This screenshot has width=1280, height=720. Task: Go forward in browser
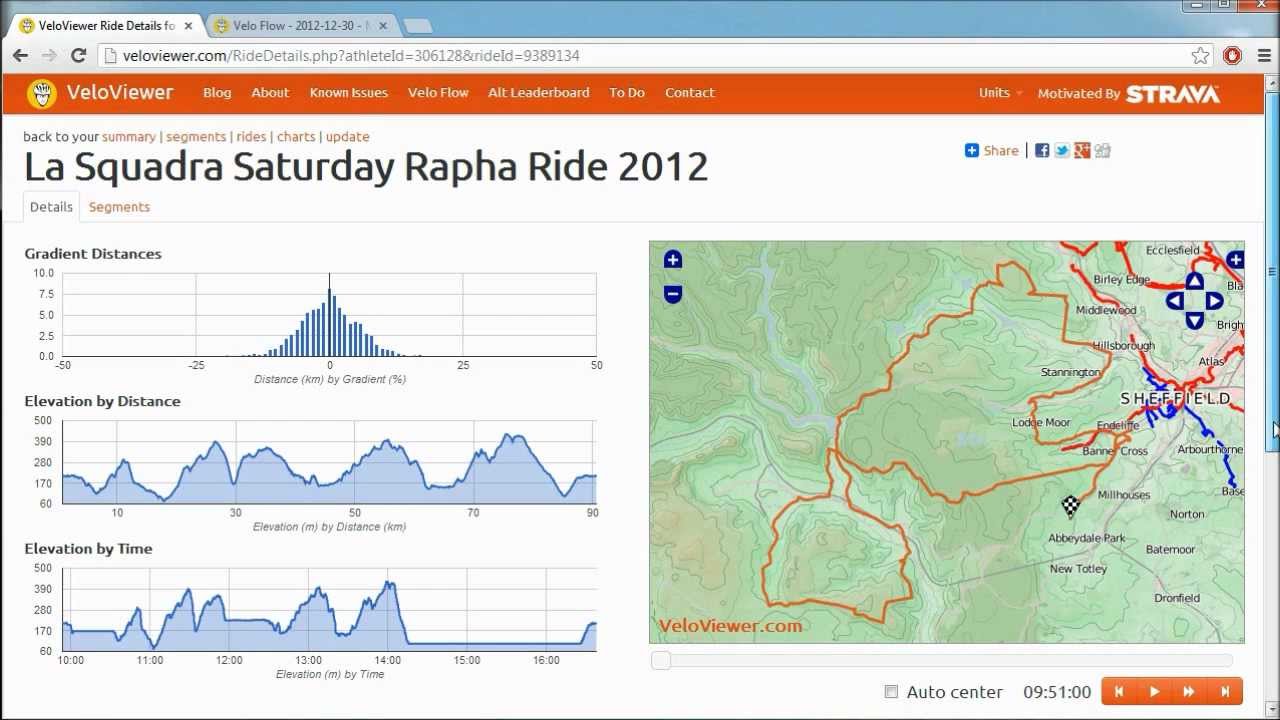[x=50, y=56]
